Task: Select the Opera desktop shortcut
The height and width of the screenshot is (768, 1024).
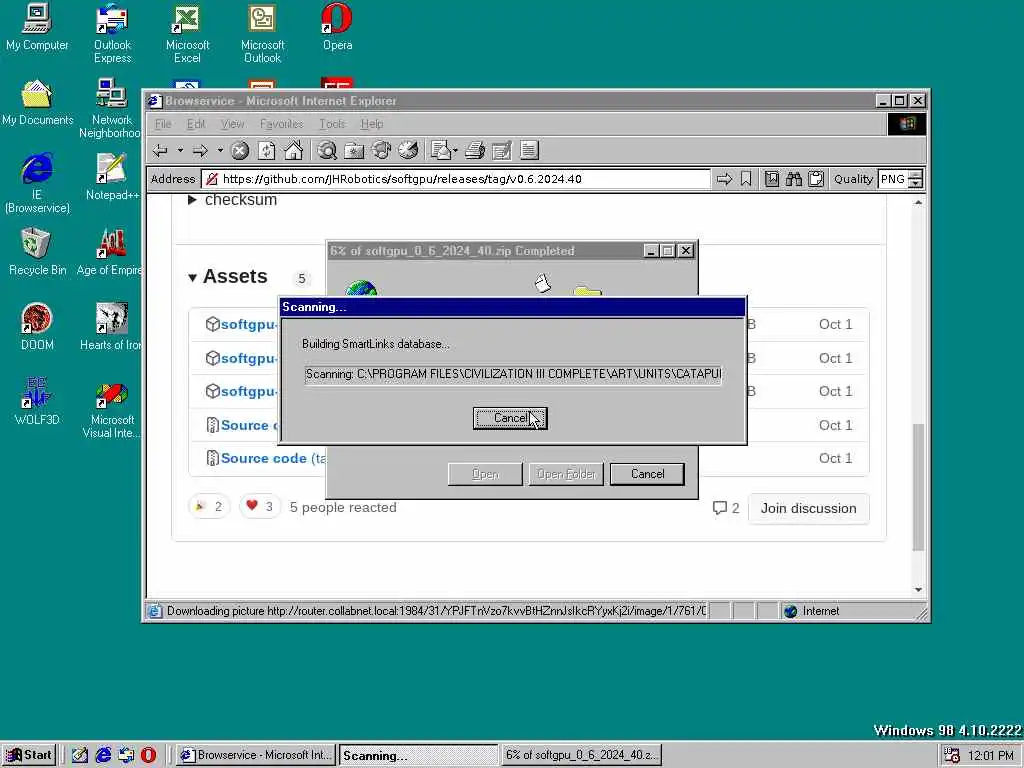Action: (x=337, y=27)
